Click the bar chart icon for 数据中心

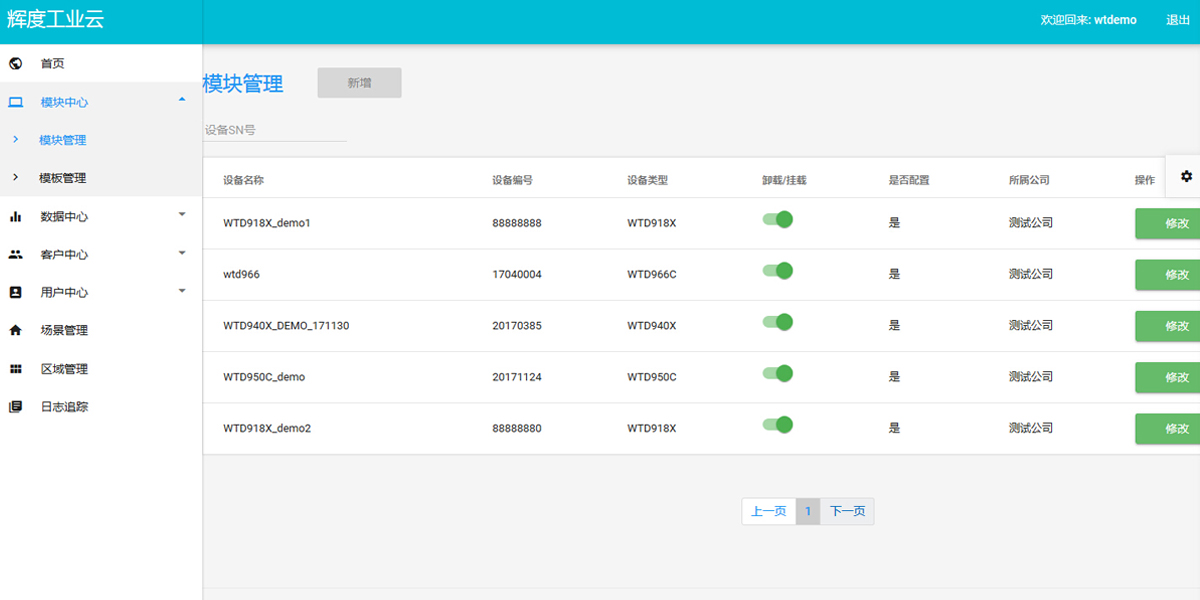pyautogui.click(x=15, y=216)
